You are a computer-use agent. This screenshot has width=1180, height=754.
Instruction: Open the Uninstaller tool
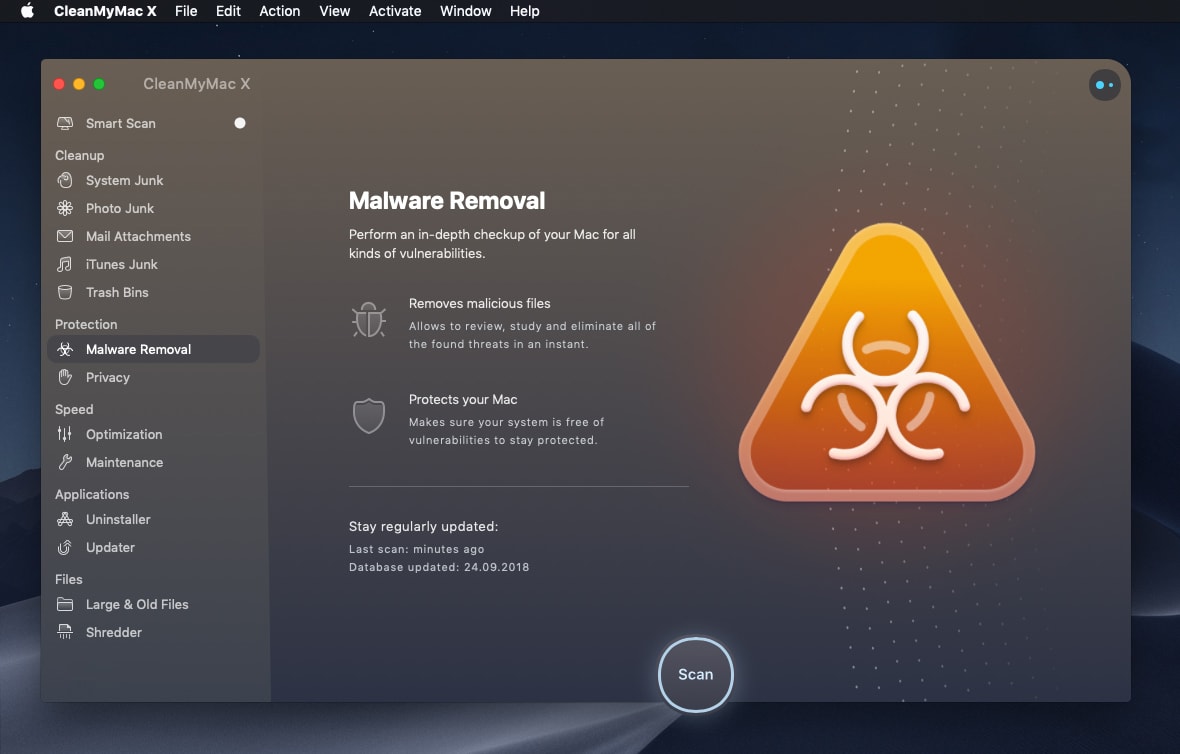click(119, 519)
